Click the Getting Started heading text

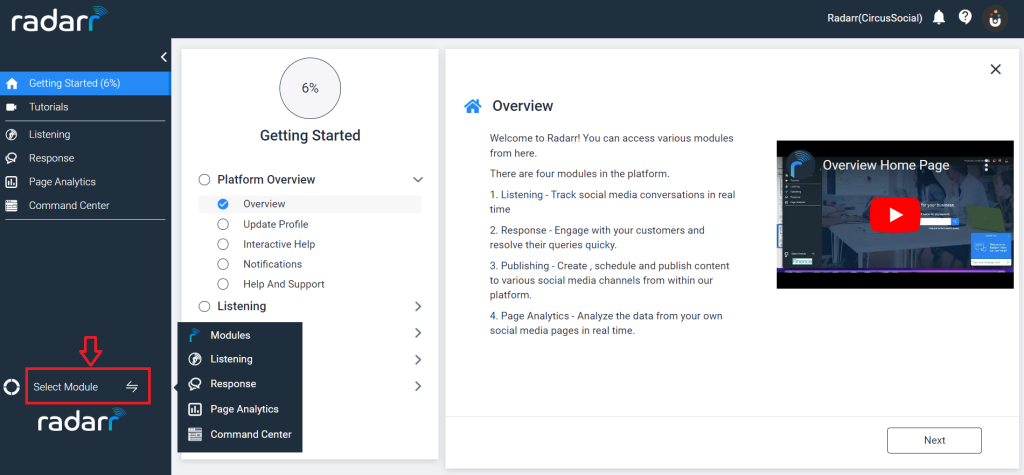310,136
